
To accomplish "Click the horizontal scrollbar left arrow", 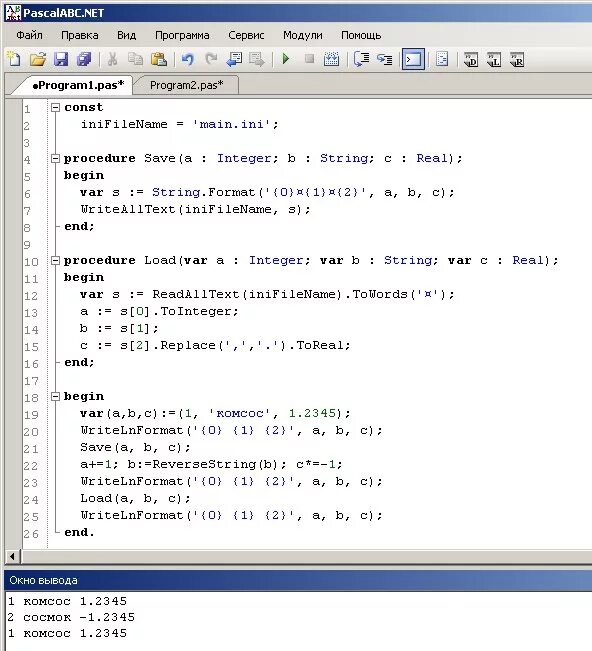I will click(x=12, y=556).
